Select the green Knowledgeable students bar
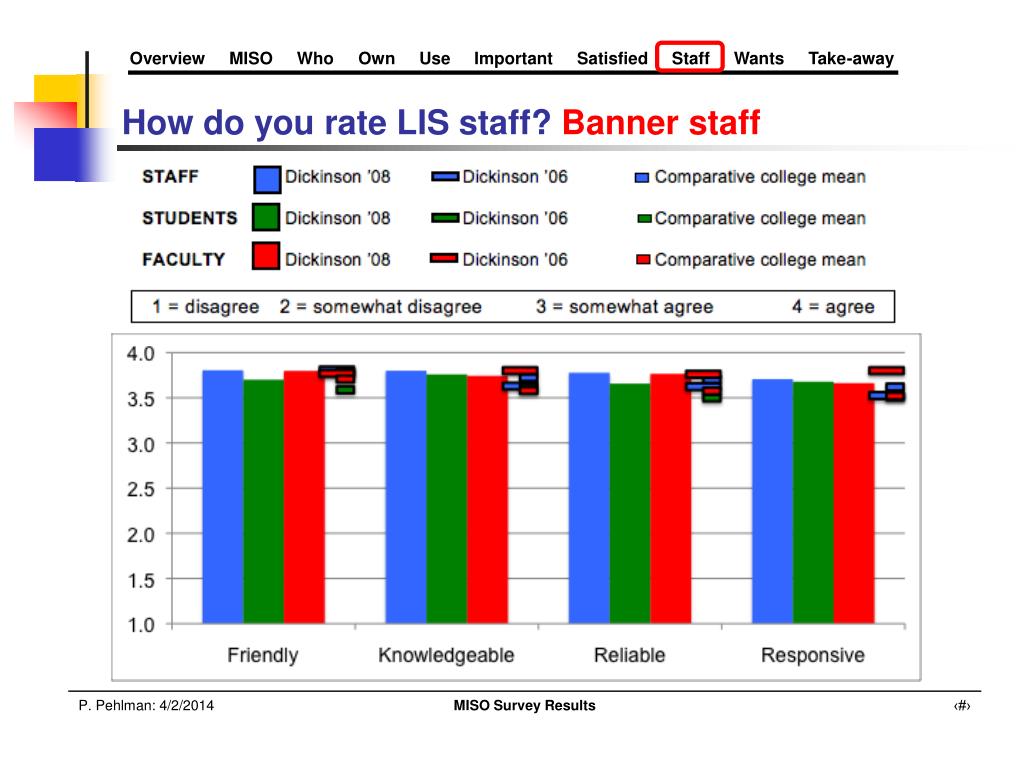The image size is (1024, 768). pos(447,499)
